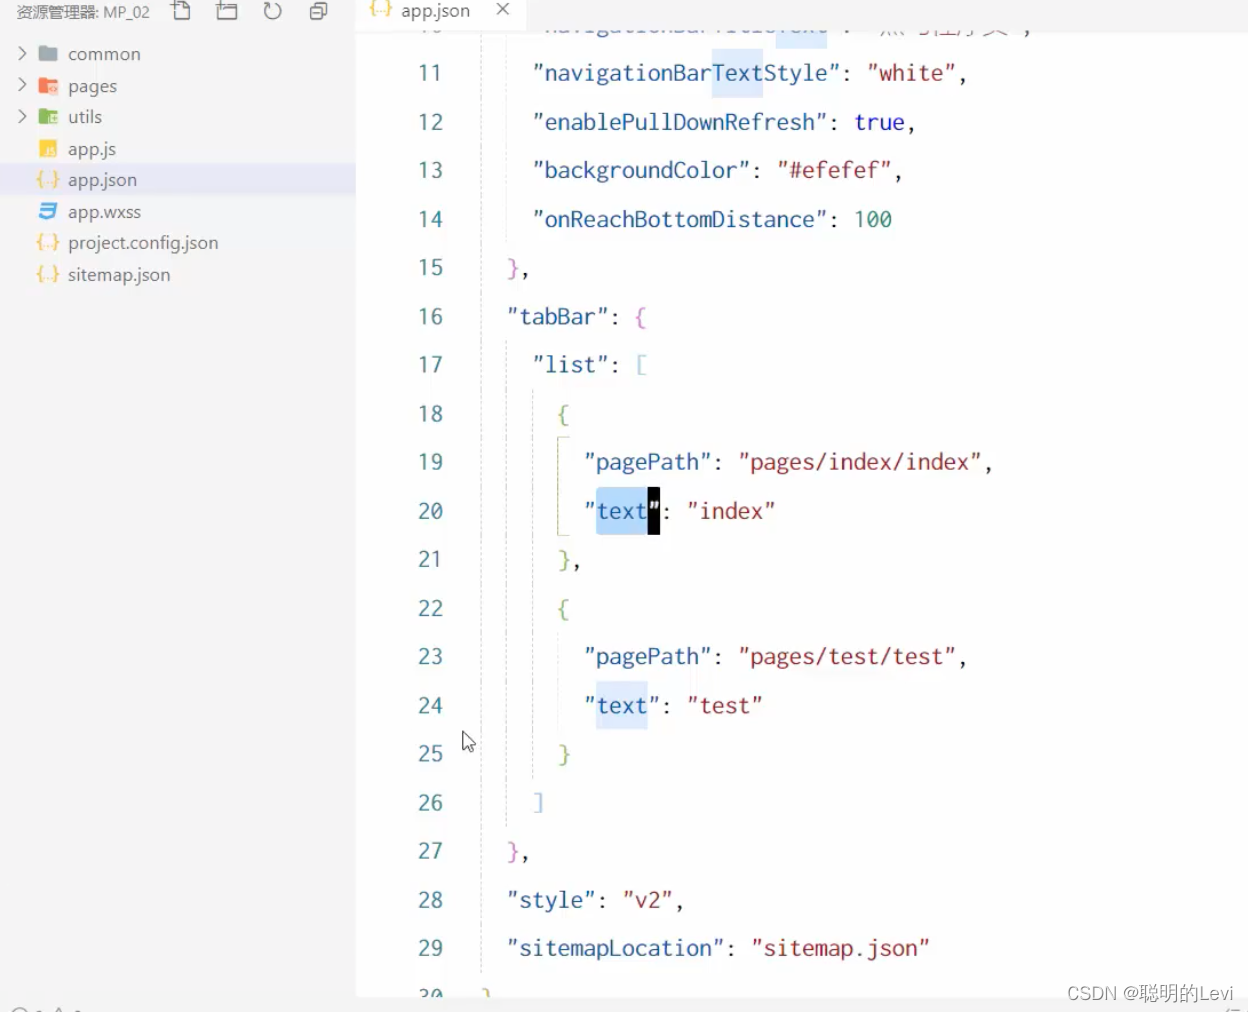Click the "v2" value on line 28
This screenshot has width=1248, height=1012.
pyautogui.click(x=647, y=900)
